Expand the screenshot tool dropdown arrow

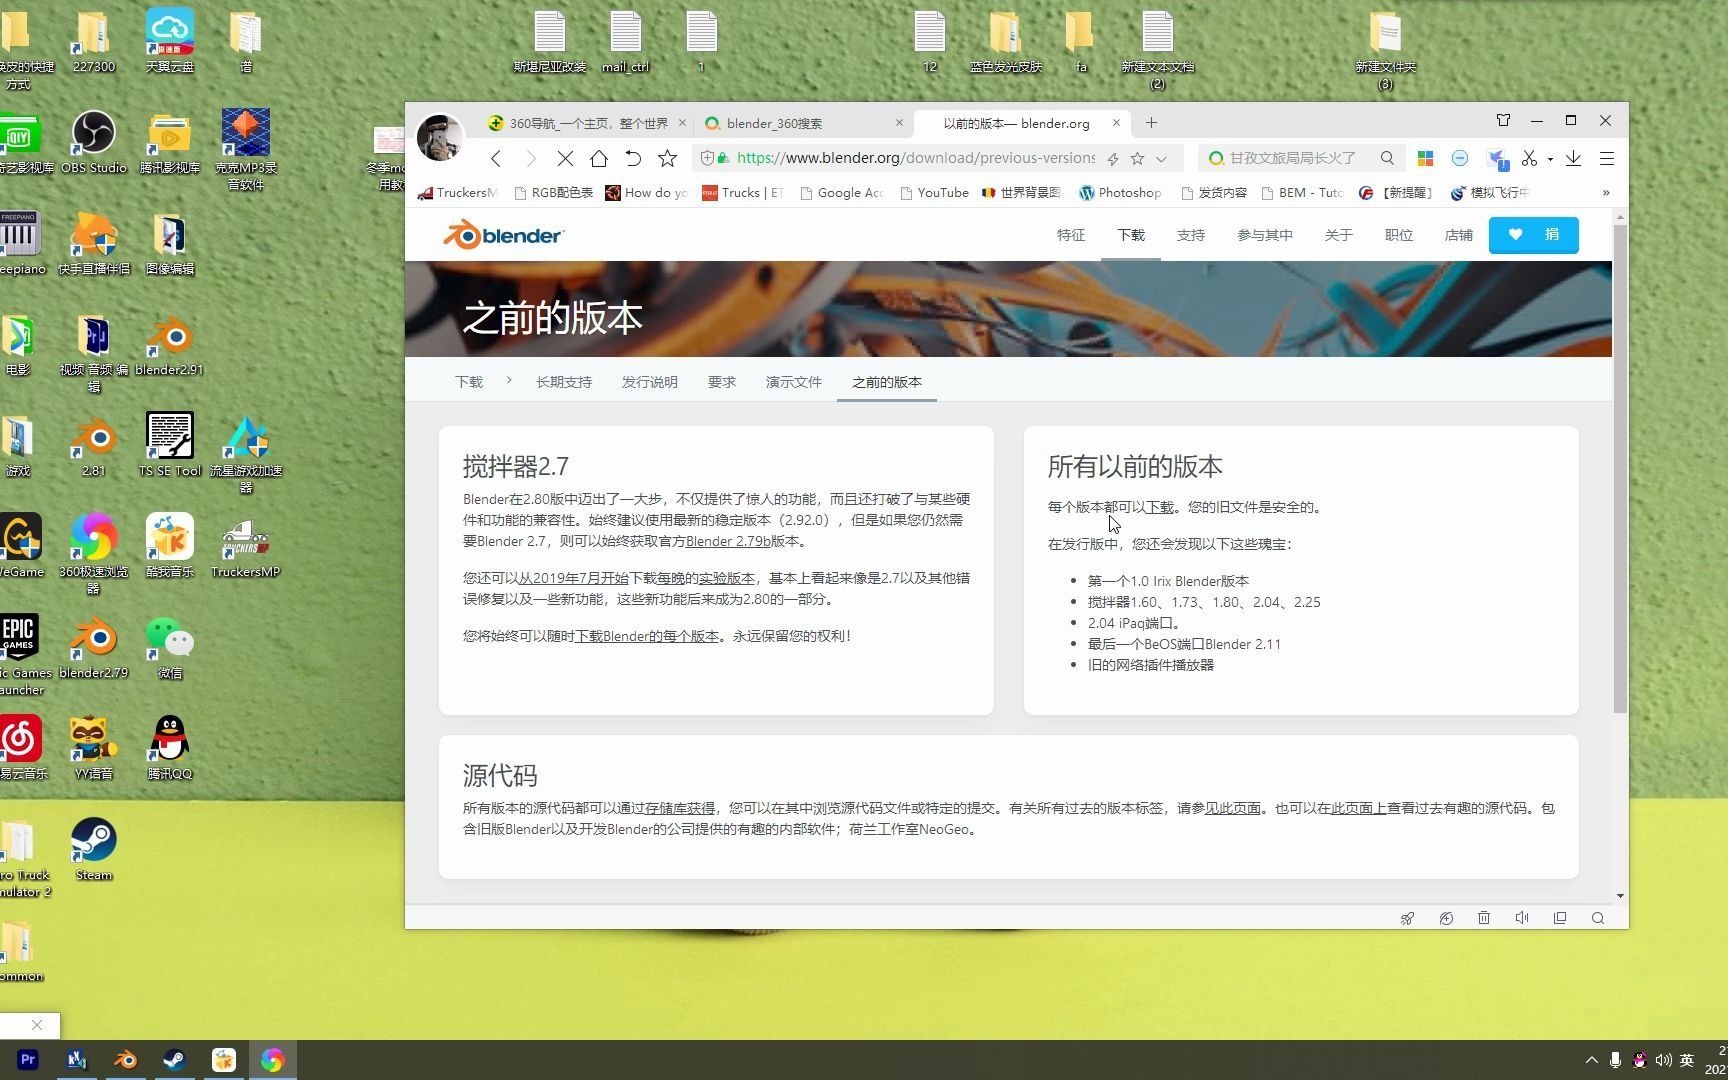pyautogui.click(x=1550, y=159)
